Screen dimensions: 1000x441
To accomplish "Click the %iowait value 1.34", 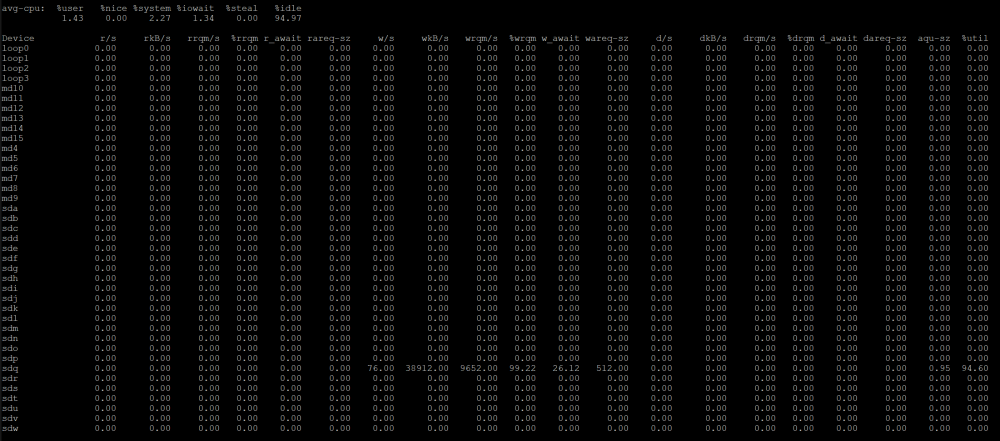I will coord(203,18).
